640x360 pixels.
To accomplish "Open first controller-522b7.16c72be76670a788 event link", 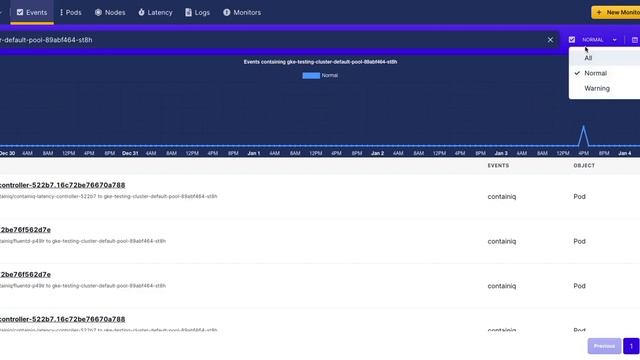I will pyautogui.click(x=62, y=185).
